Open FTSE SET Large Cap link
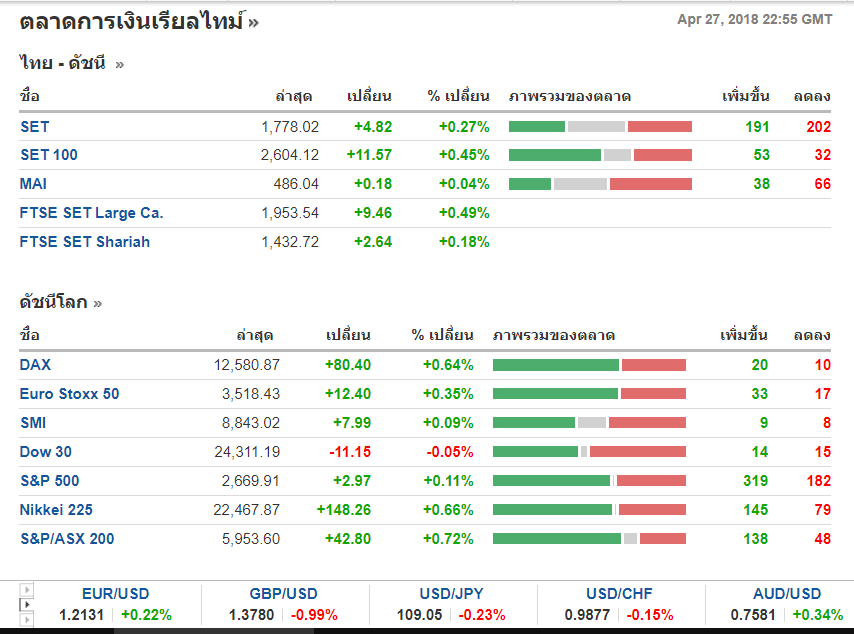The image size is (854, 634). [91, 213]
